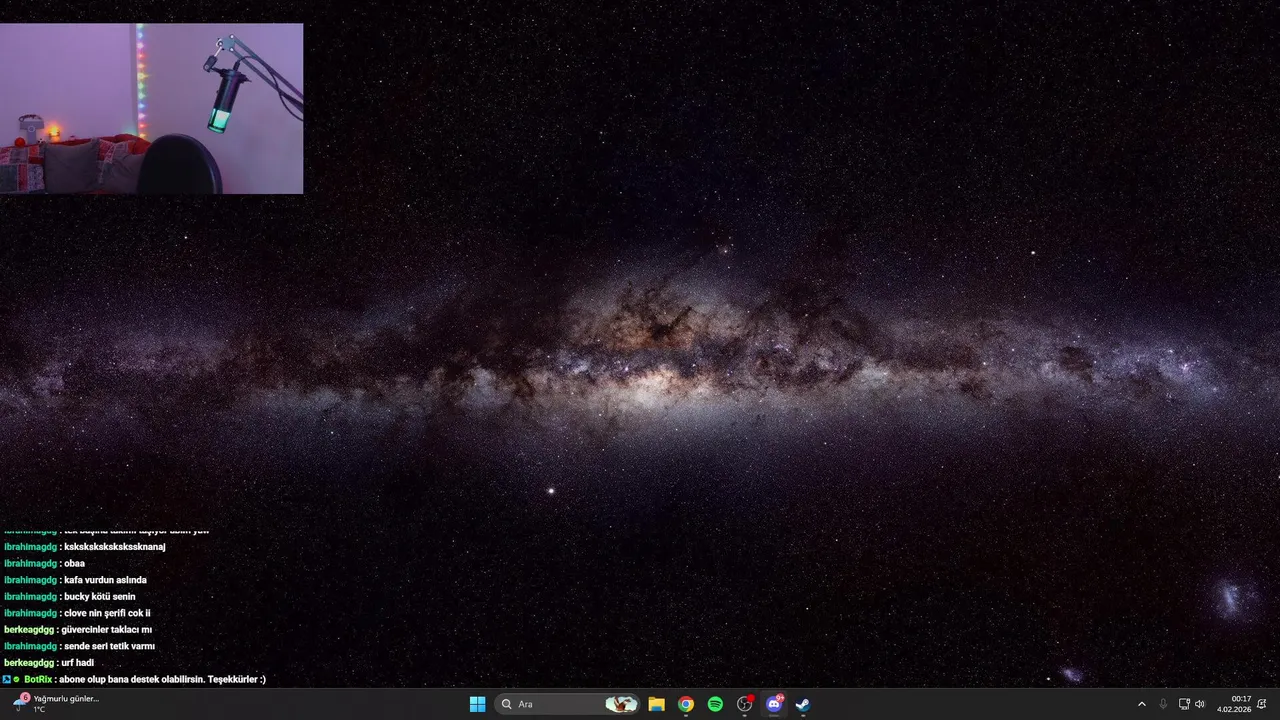
Task: Open the weather widget showing 1°C
Action: [x=58, y=704]
